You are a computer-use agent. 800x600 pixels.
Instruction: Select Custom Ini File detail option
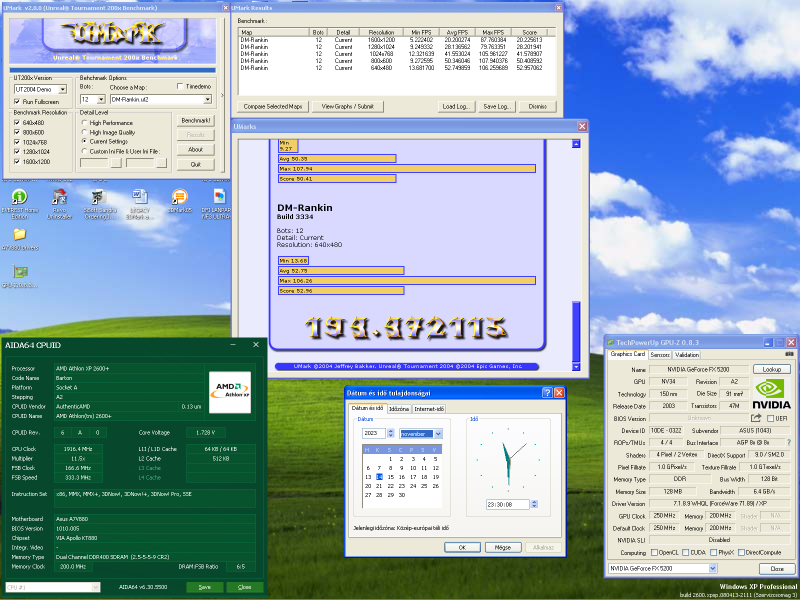pyautogui.click(x=85, y=151)
